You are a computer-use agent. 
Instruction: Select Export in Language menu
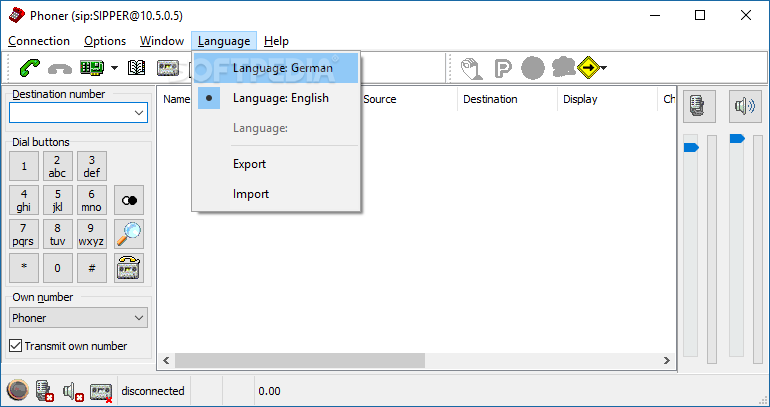[x=277, y=164]
